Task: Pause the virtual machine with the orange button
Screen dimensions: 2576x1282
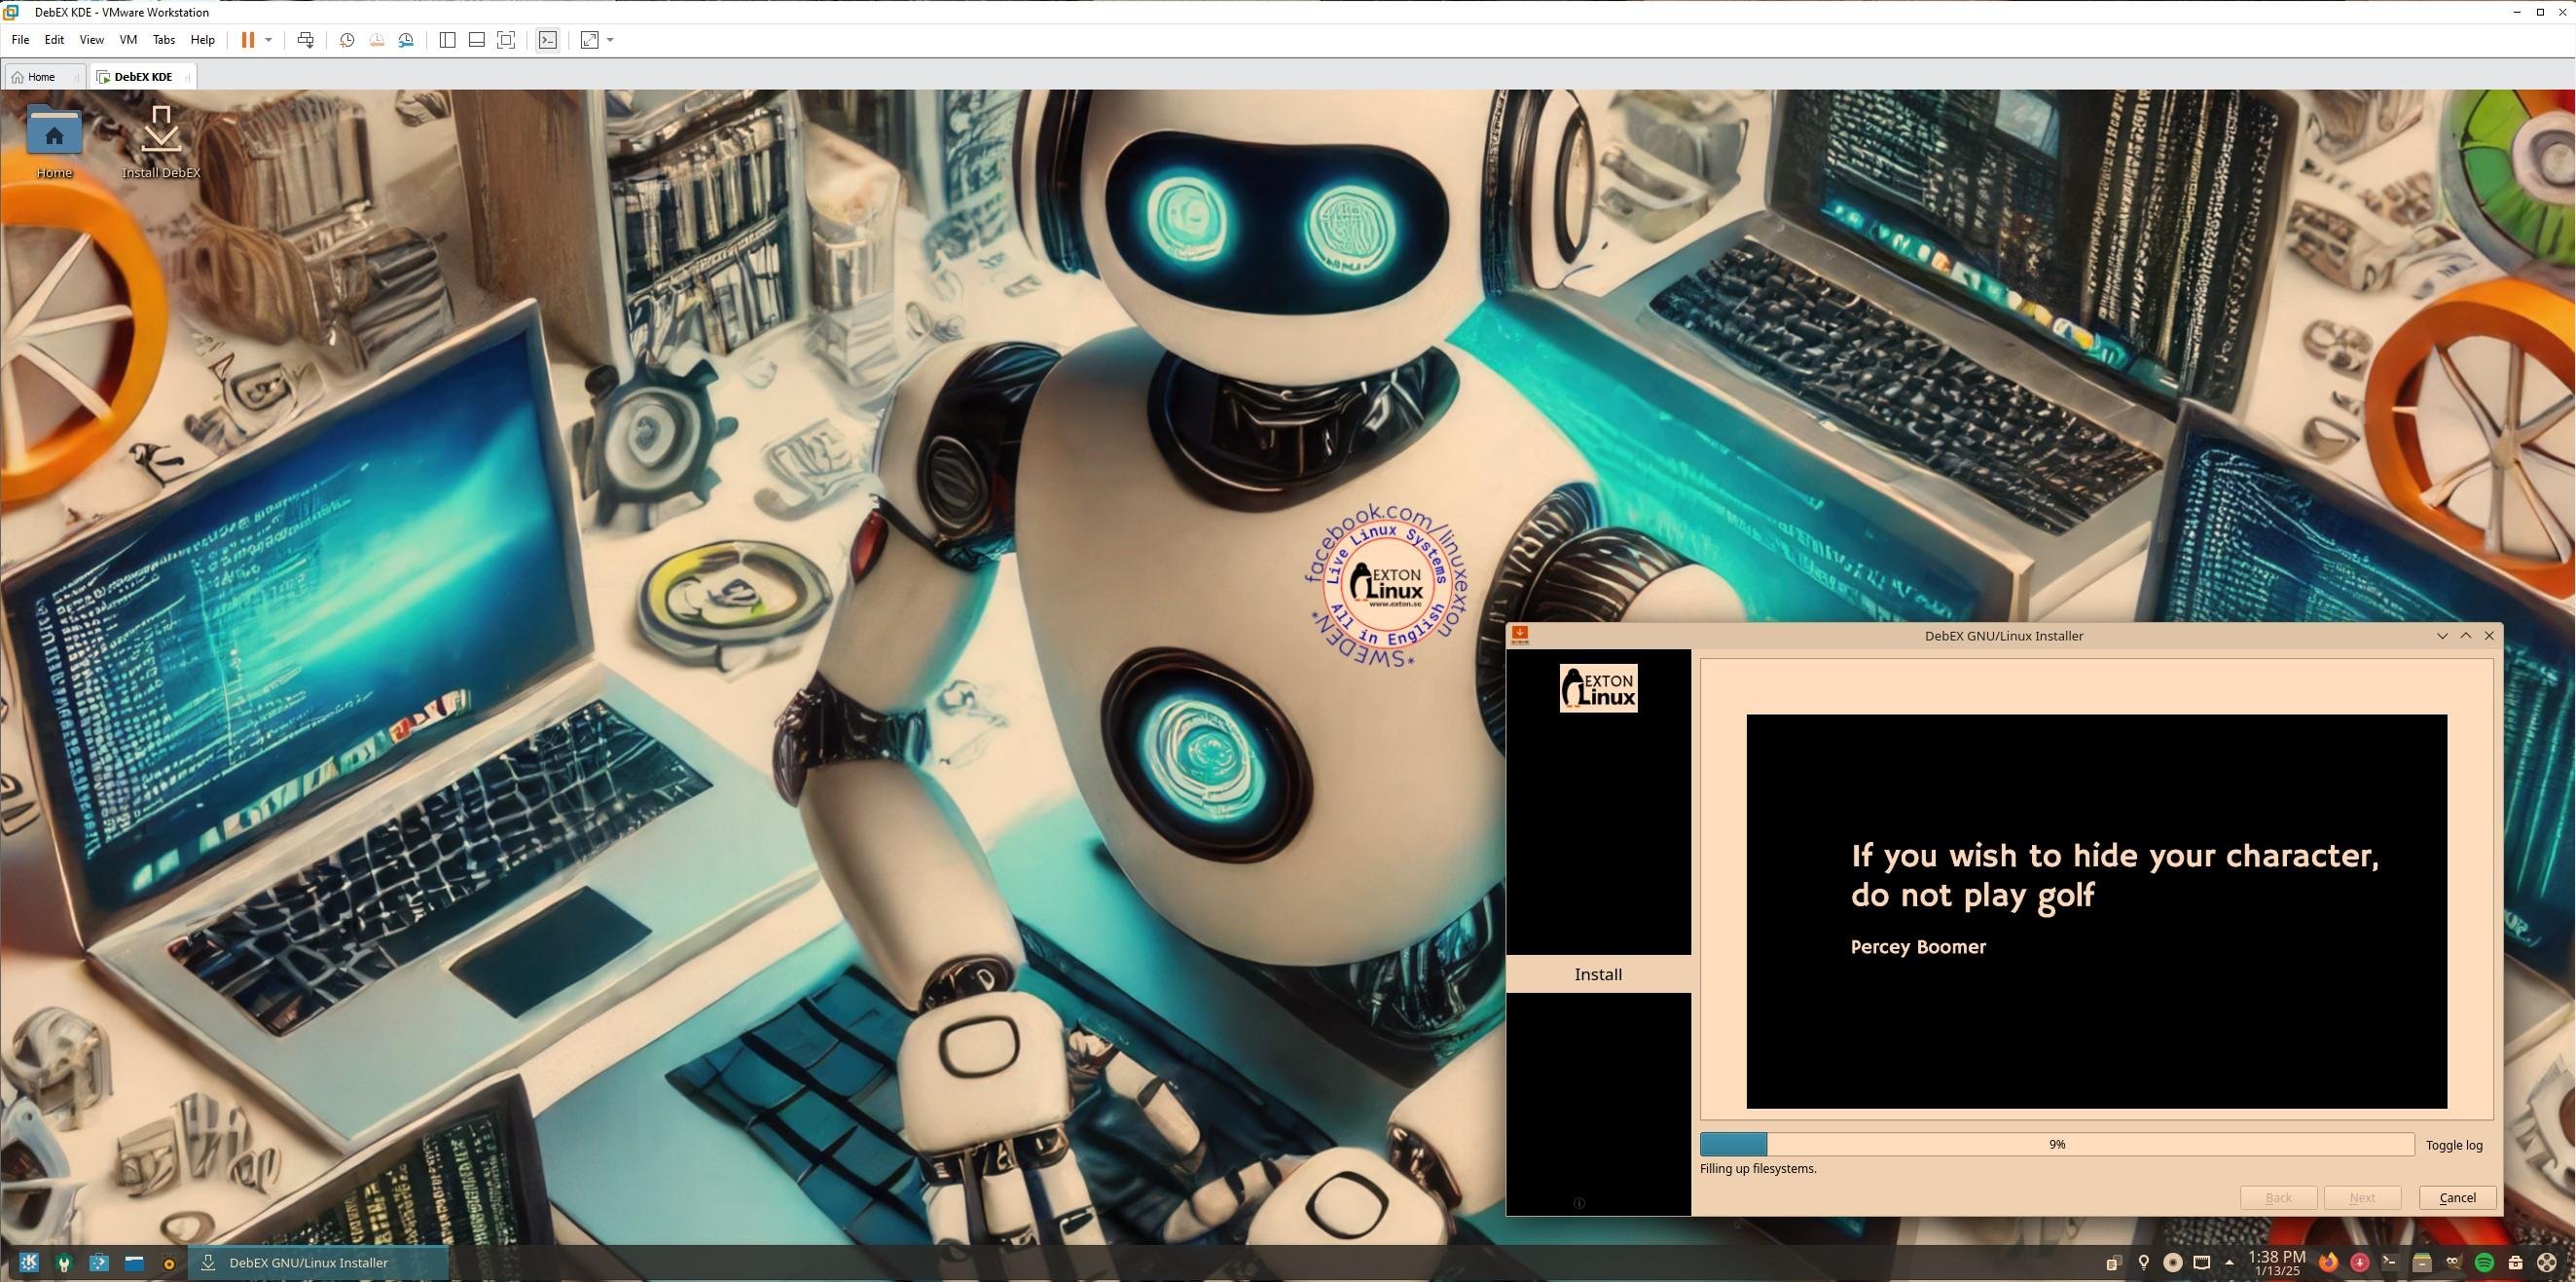Action: coord(247,40)
